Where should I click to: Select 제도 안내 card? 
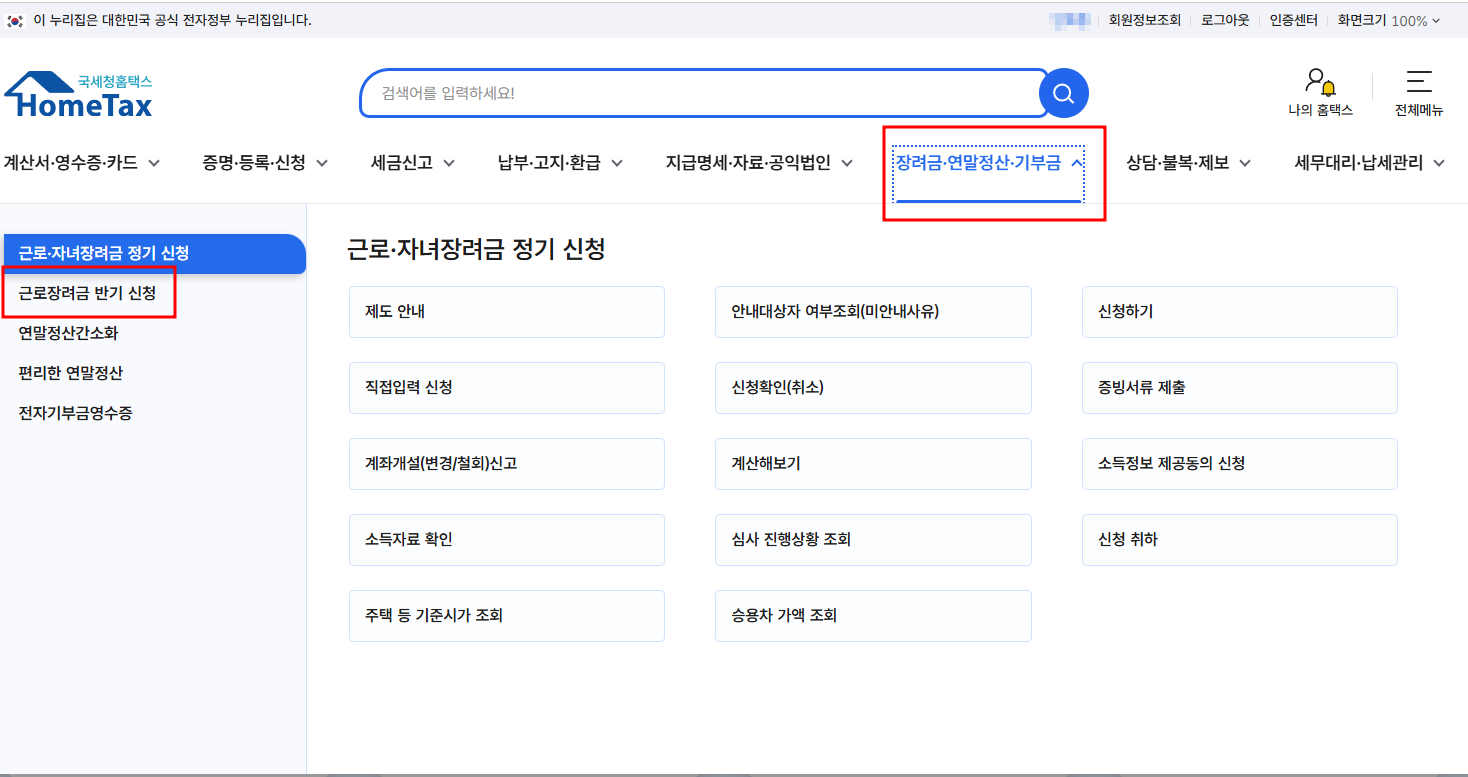(x=506, y=311)
